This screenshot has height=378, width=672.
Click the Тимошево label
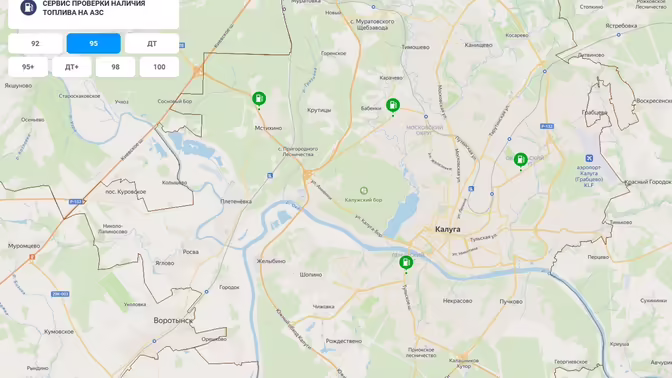[415, 47]
